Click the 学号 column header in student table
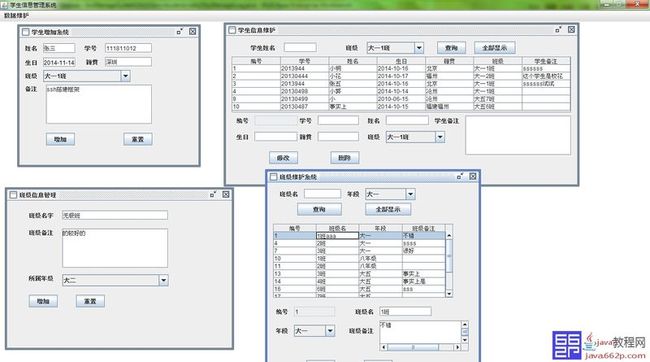The width and height of the screenshot is (650, 362). pos(305,61)
